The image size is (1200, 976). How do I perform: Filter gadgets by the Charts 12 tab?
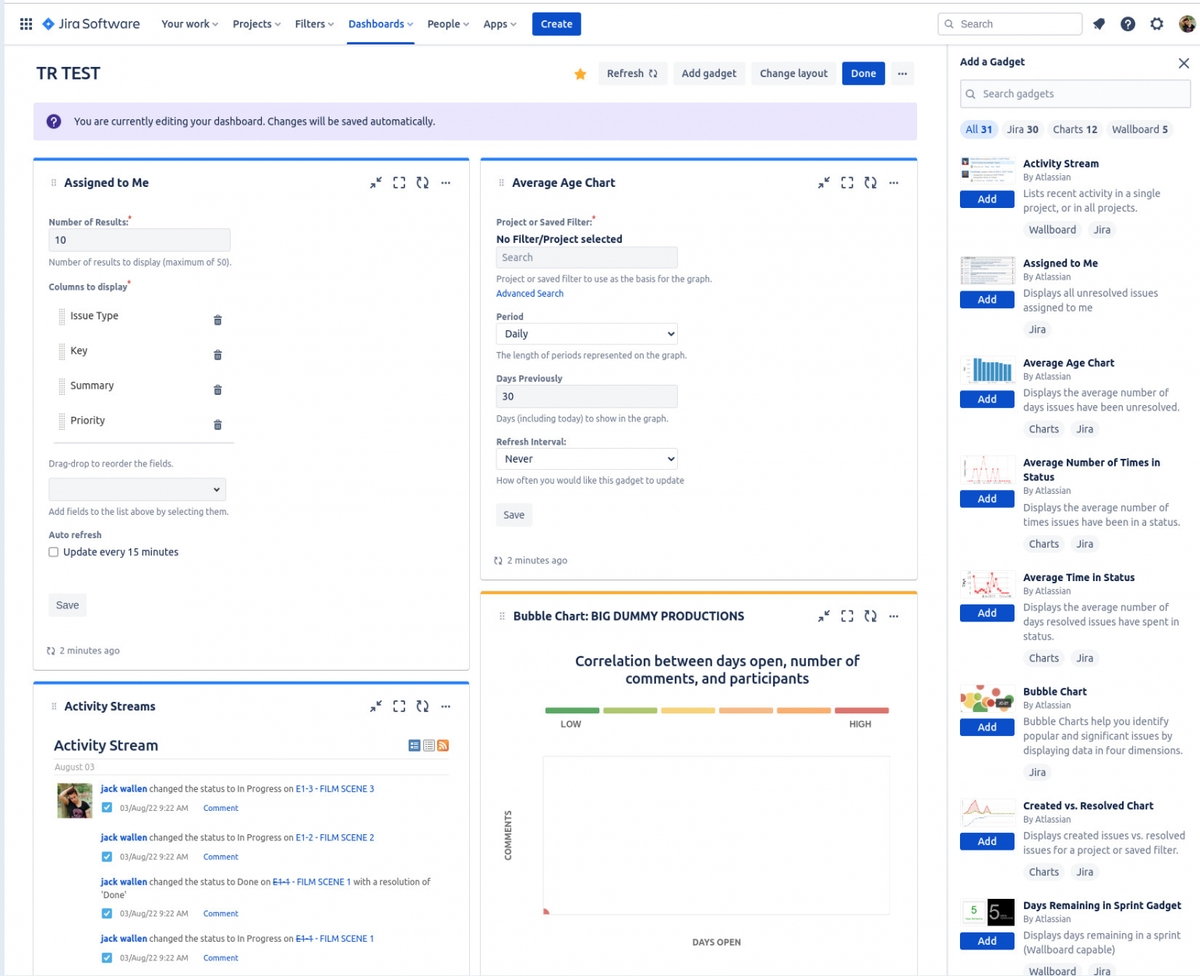1074,129
